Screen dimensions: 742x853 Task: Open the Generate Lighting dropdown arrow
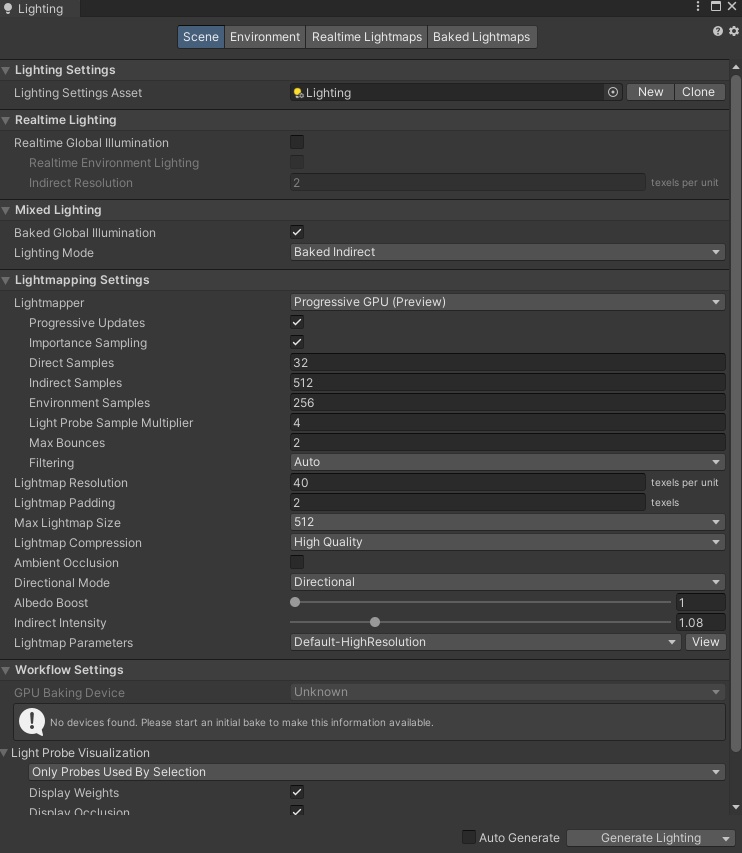coord(726,838)
